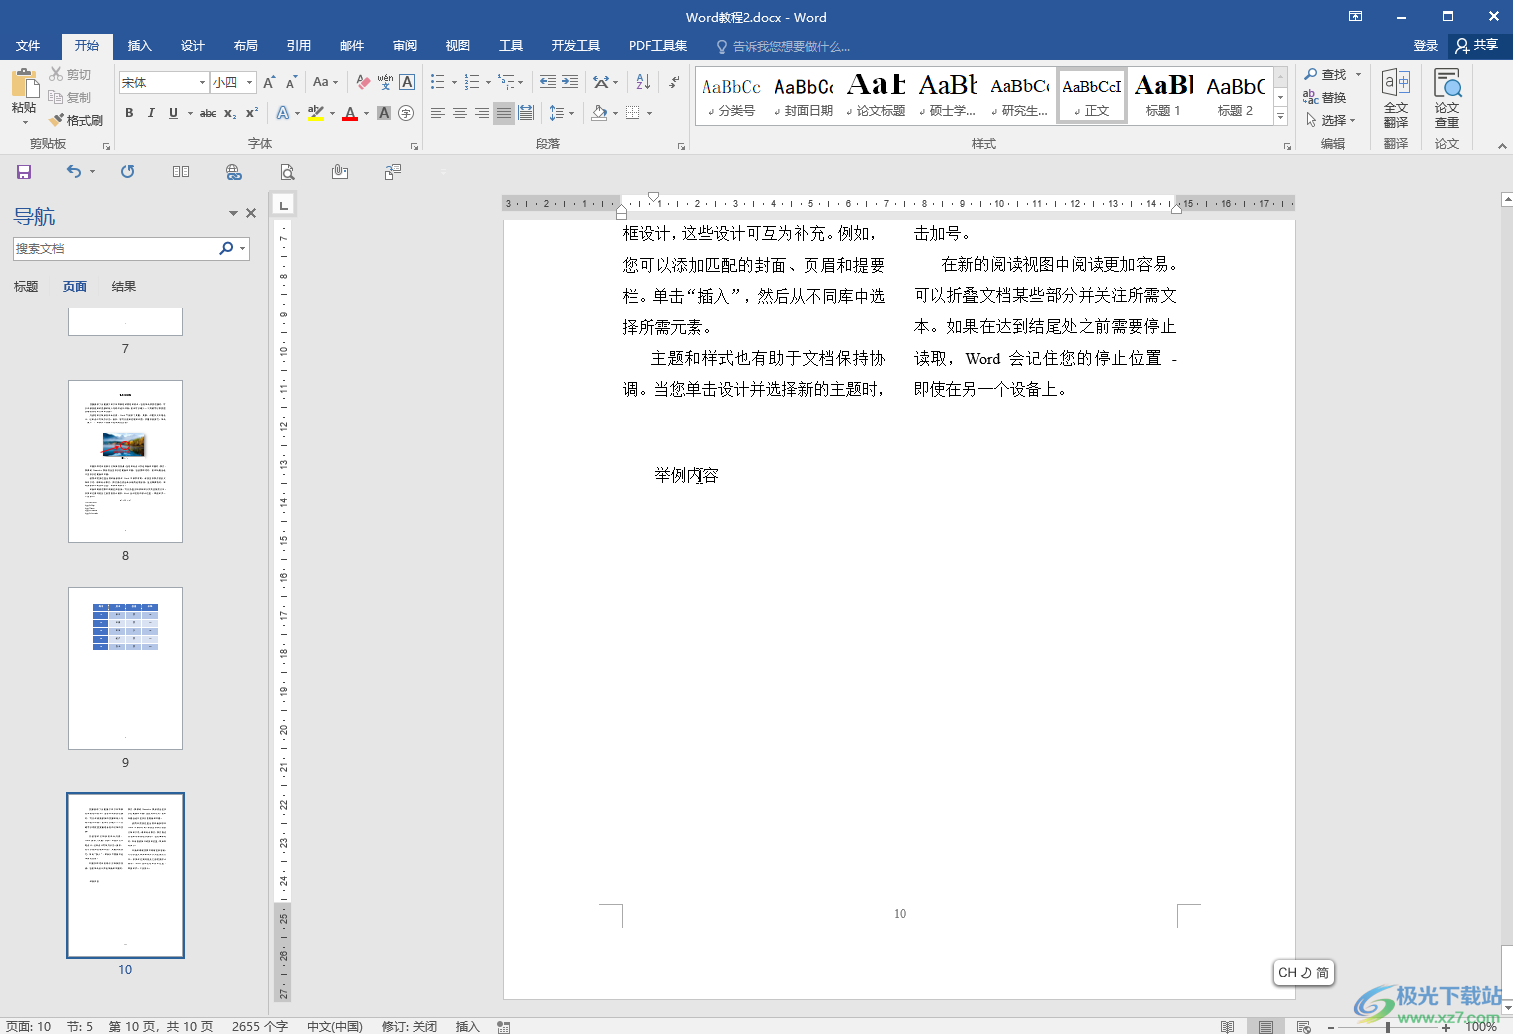Image resolution: width=1513 pixels, height=1034 pixels.
Task: Apply strikethrough (abc) formatting
Action: point(208,113)
